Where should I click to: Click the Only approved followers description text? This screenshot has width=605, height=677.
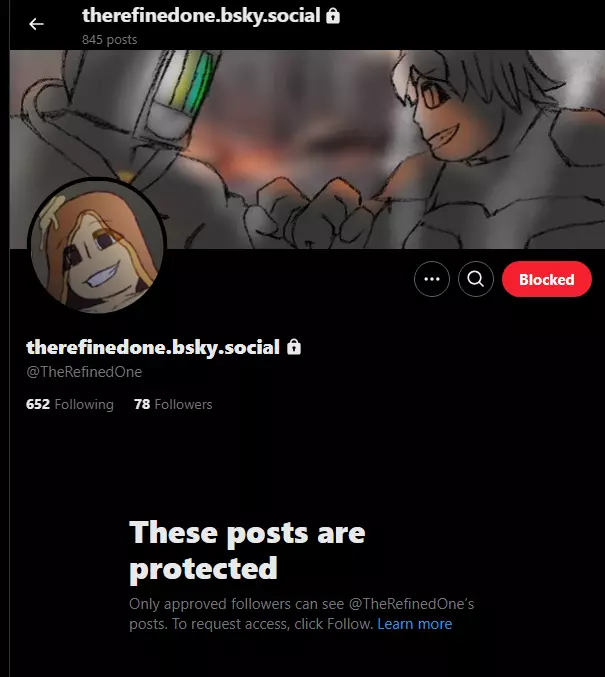[301, 614]
